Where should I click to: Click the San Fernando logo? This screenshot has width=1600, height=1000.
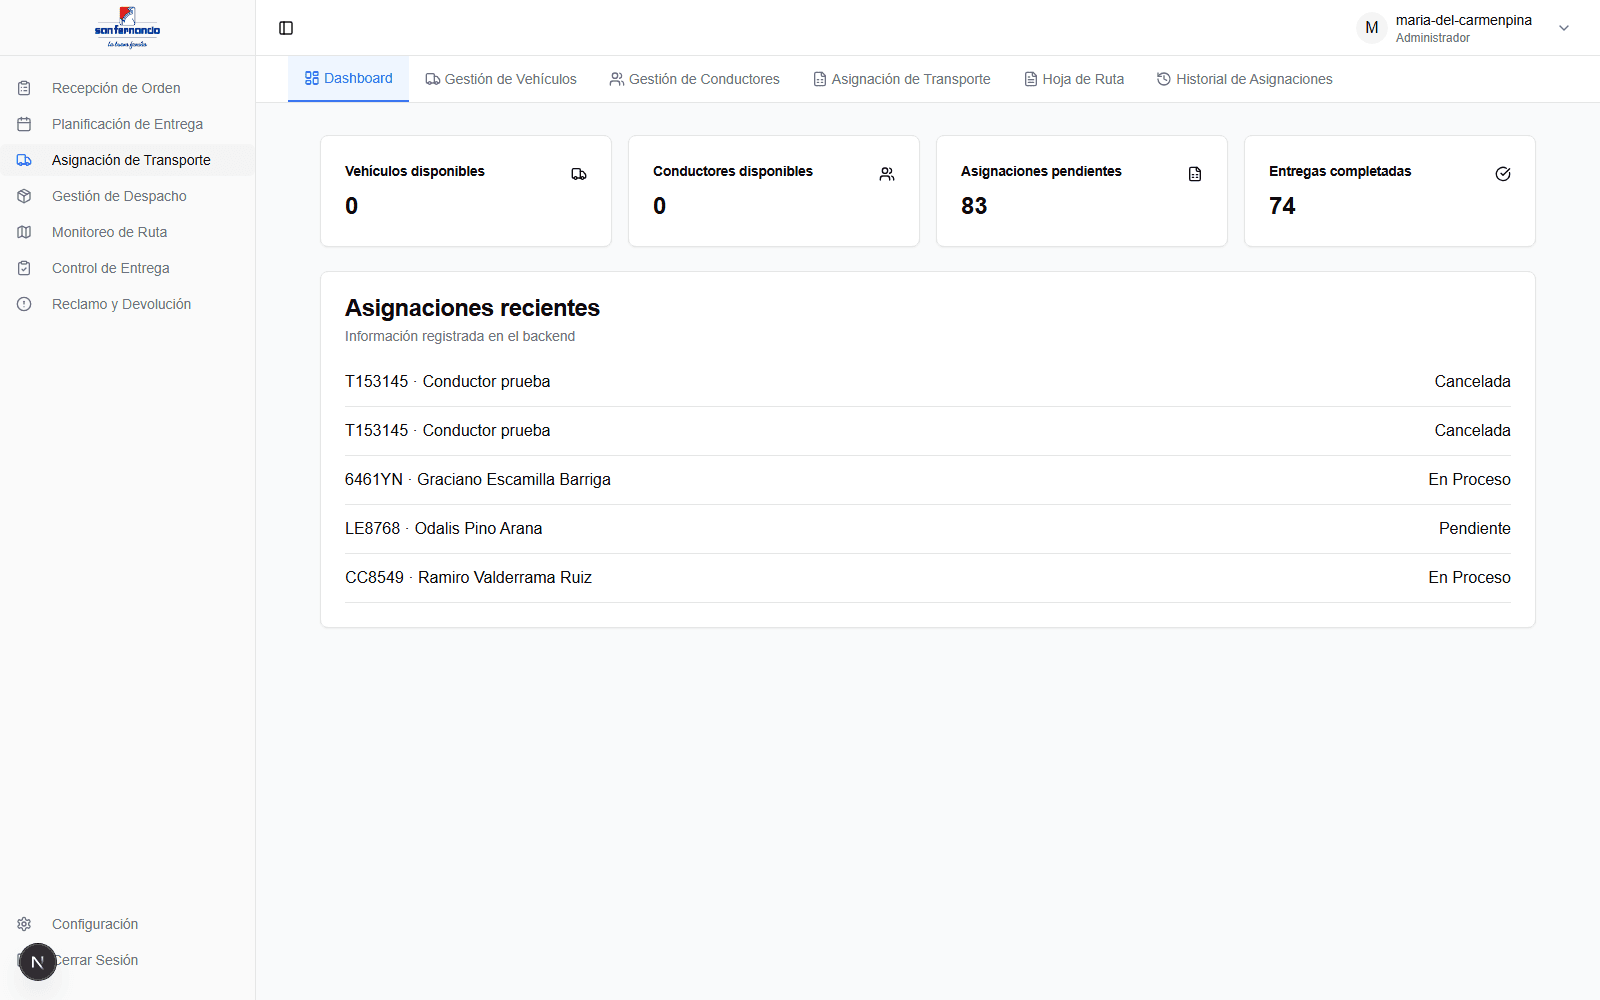pyautogui.click(x=127, y=28)
